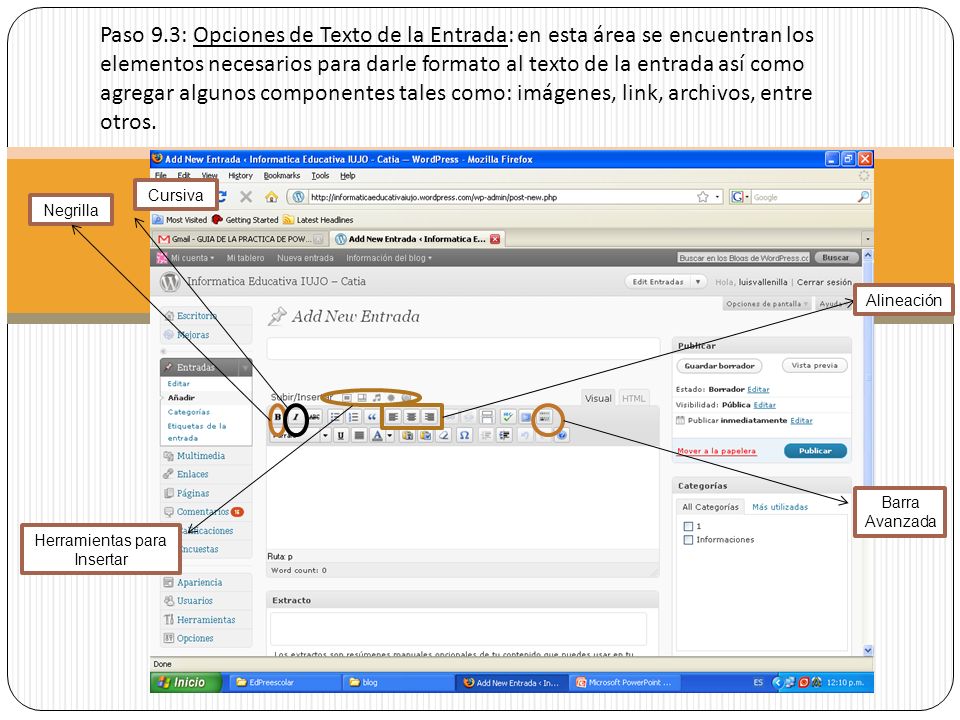Align text to the right

tap(430, 417)
